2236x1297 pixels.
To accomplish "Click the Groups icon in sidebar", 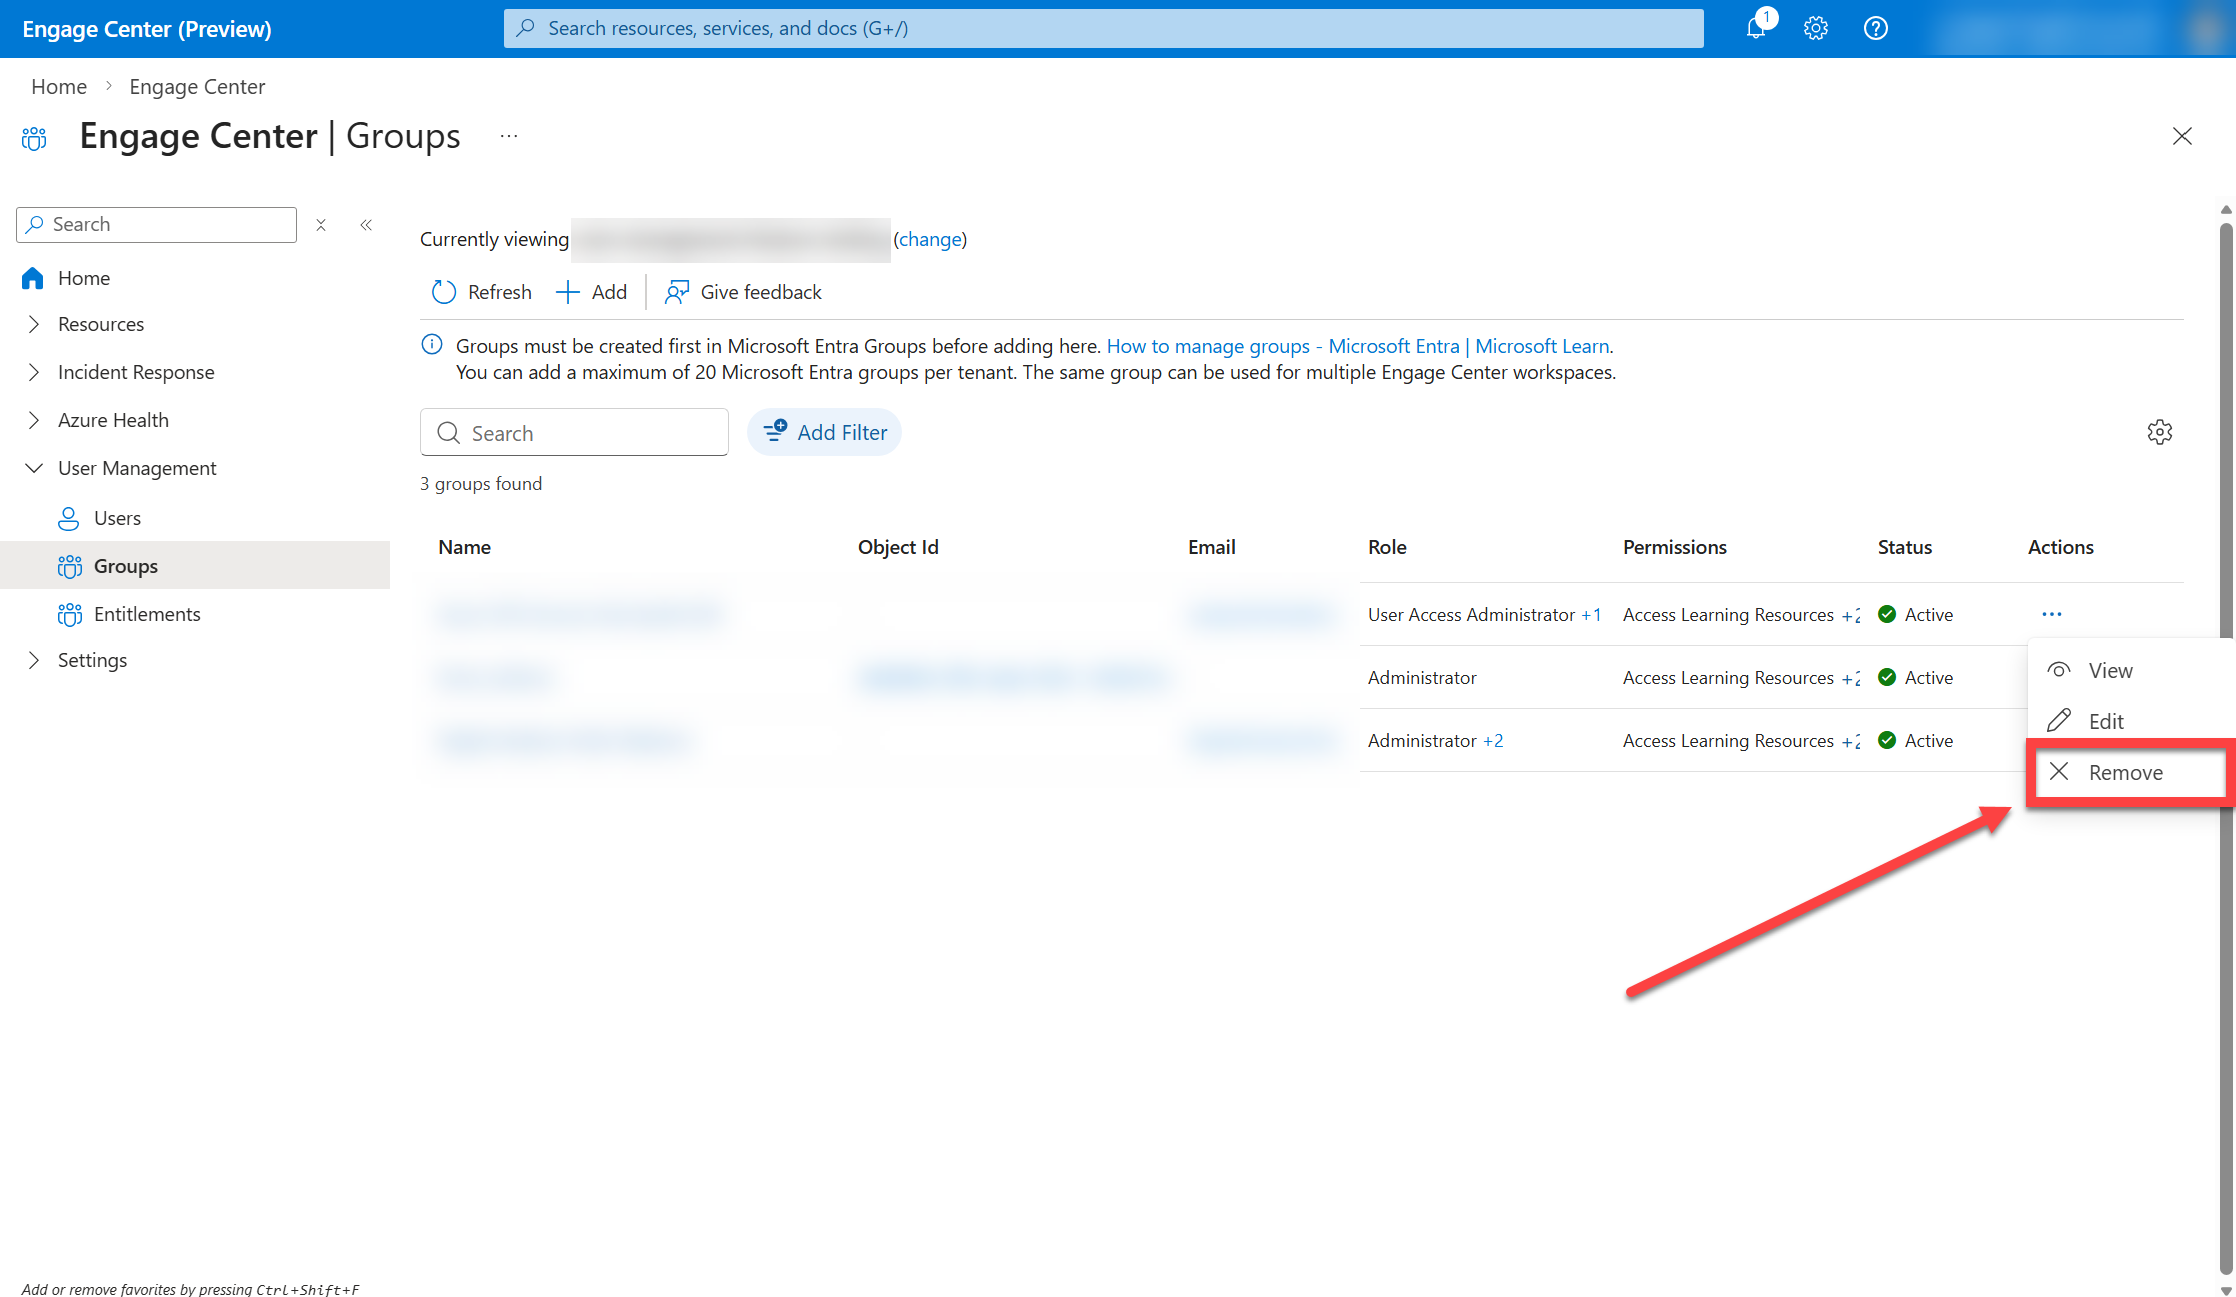I will tap(70, 566).
